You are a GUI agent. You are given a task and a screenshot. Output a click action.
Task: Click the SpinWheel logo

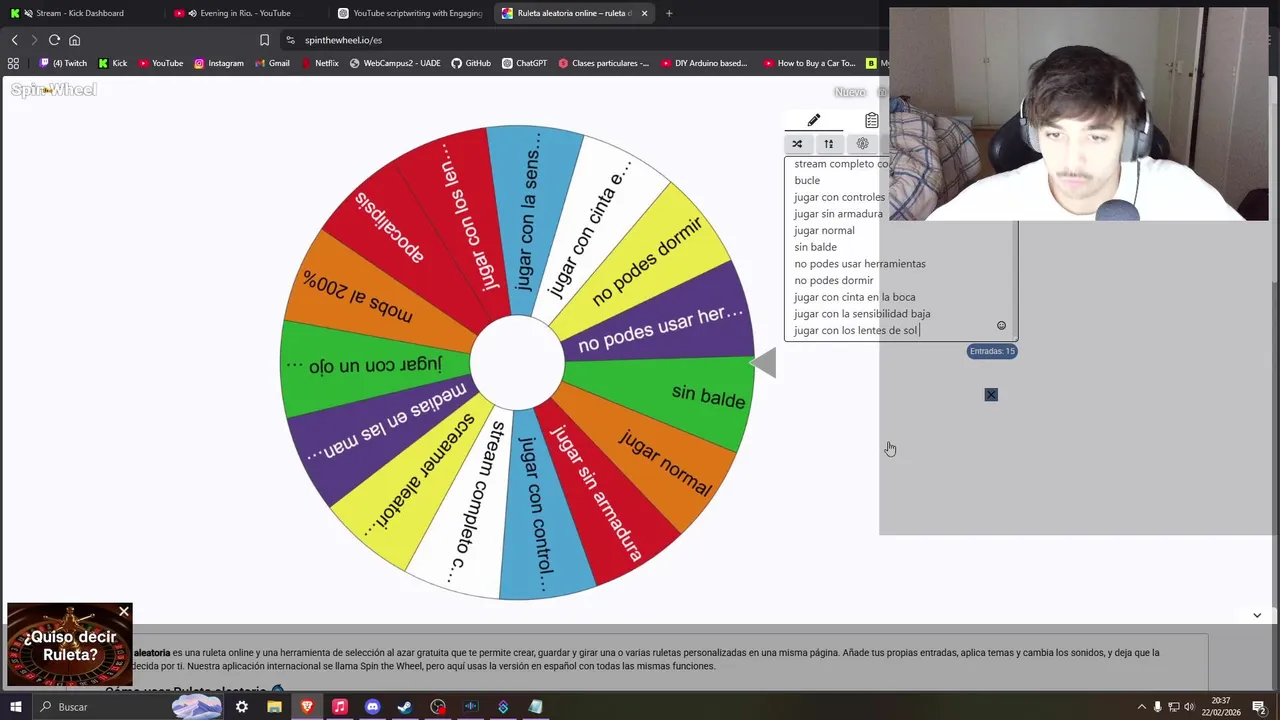tap(54, 90)
